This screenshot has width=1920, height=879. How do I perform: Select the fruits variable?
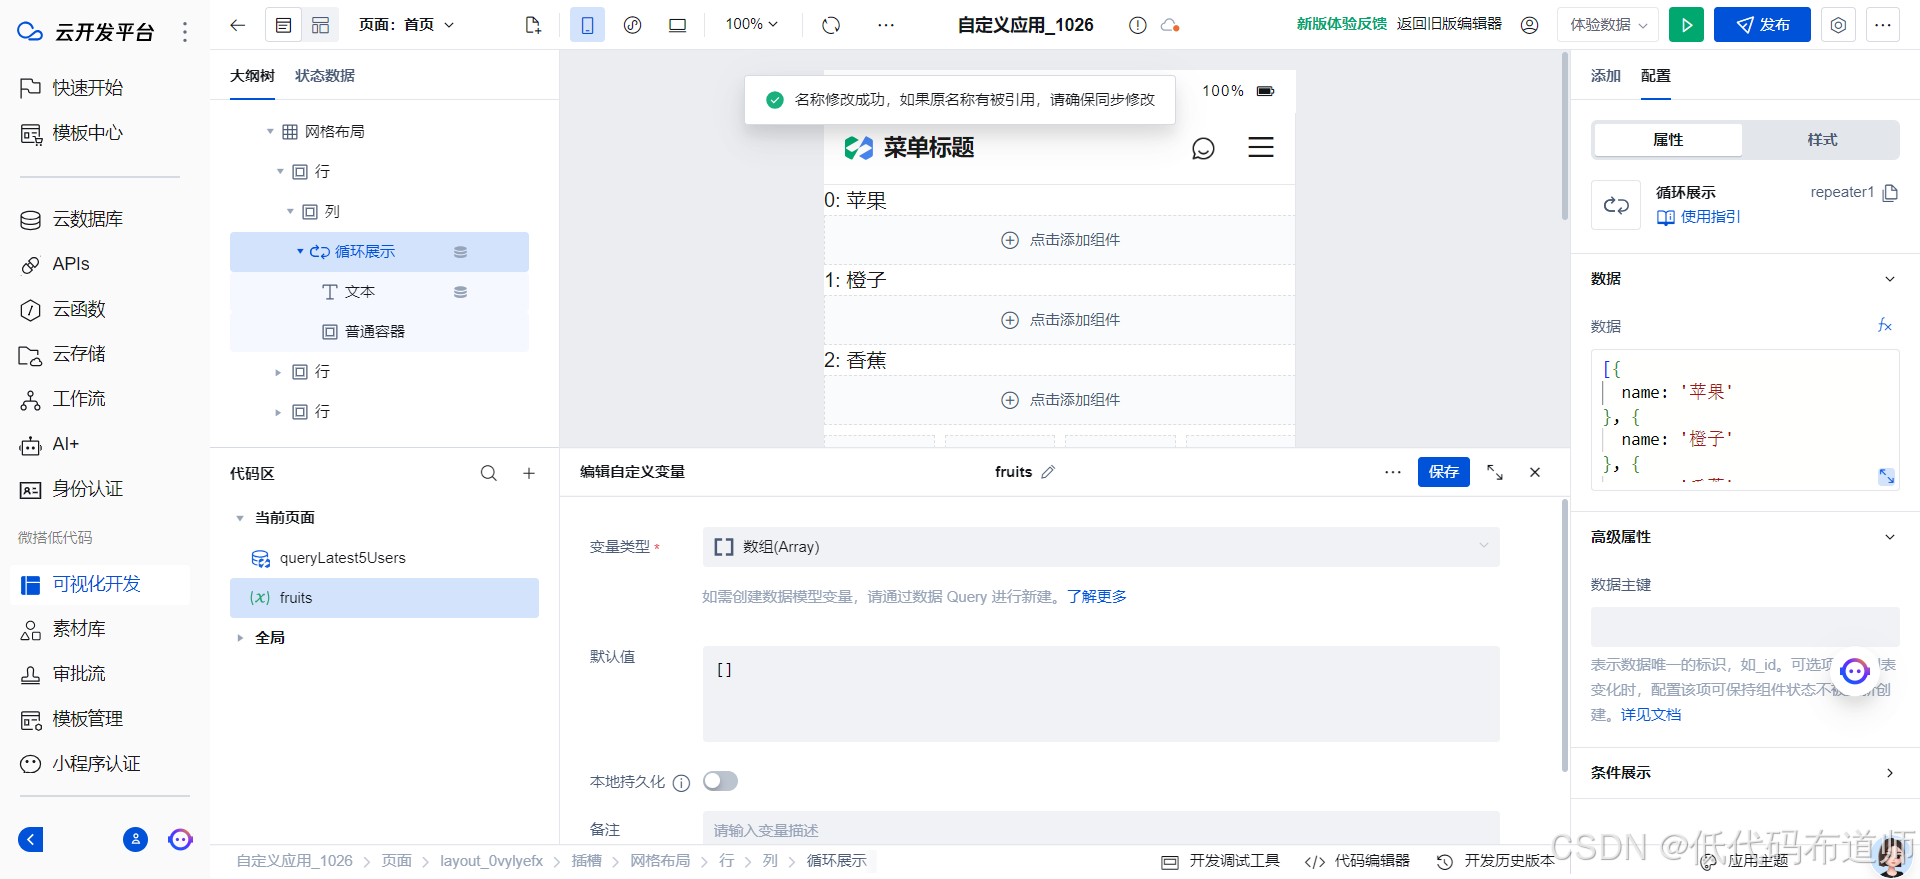pyautogui.click(x=384, y=598)
